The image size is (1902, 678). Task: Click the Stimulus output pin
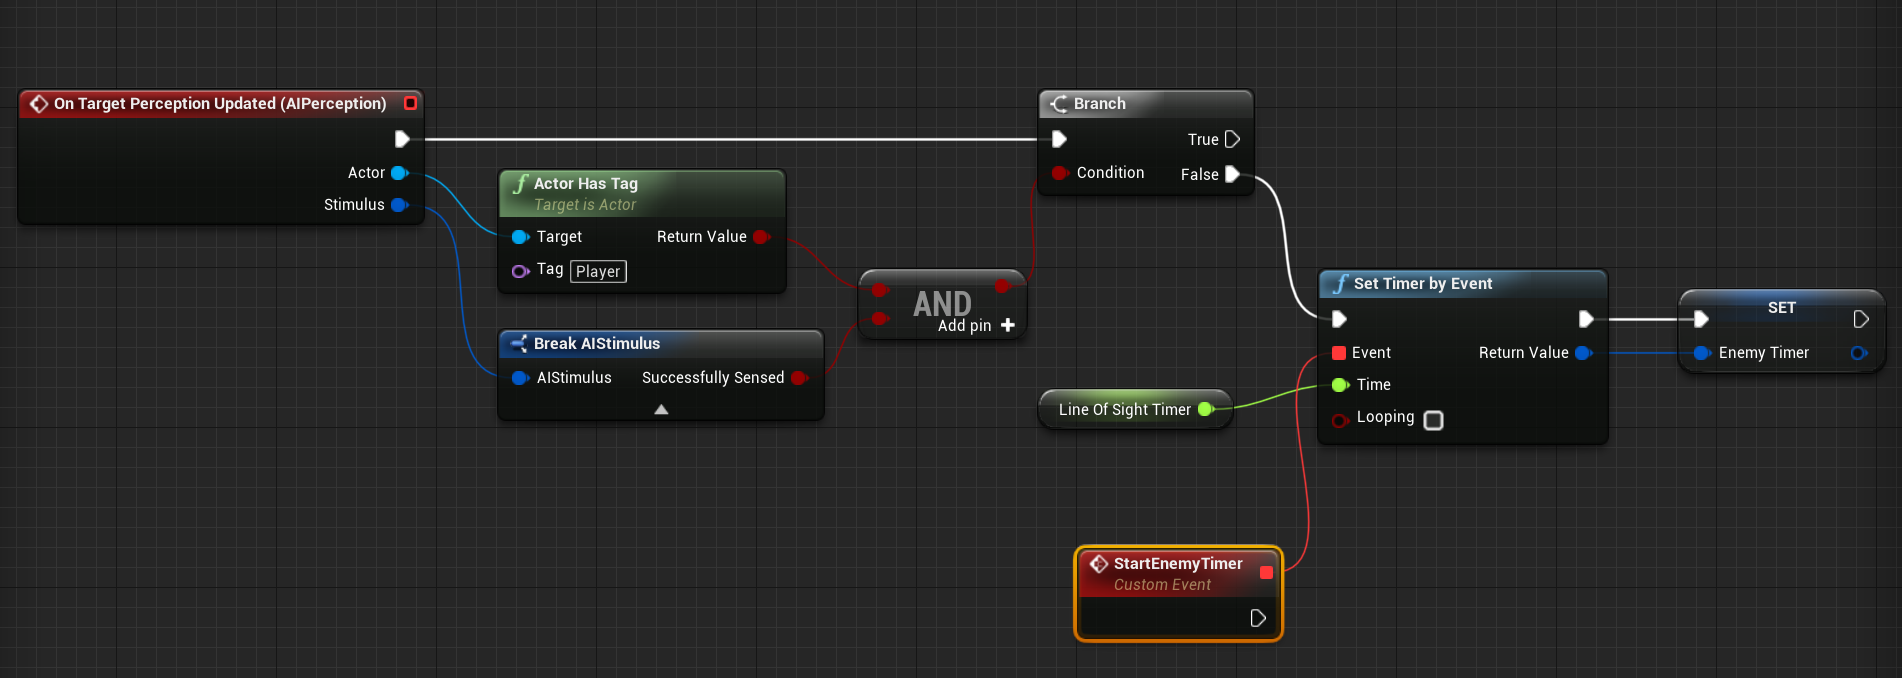coord(400,205)
